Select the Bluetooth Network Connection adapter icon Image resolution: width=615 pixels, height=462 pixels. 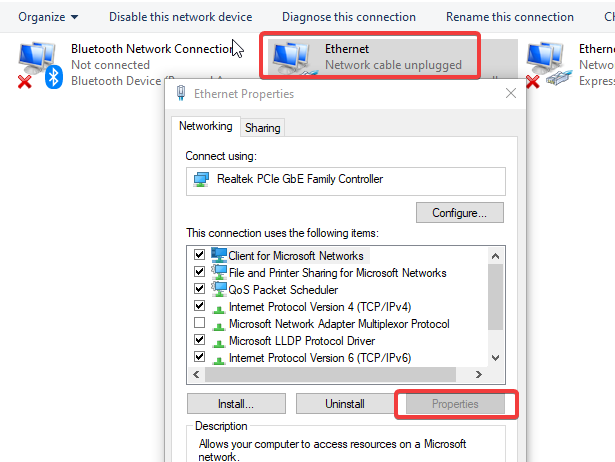pyautogui.click(x=40, y=65)
